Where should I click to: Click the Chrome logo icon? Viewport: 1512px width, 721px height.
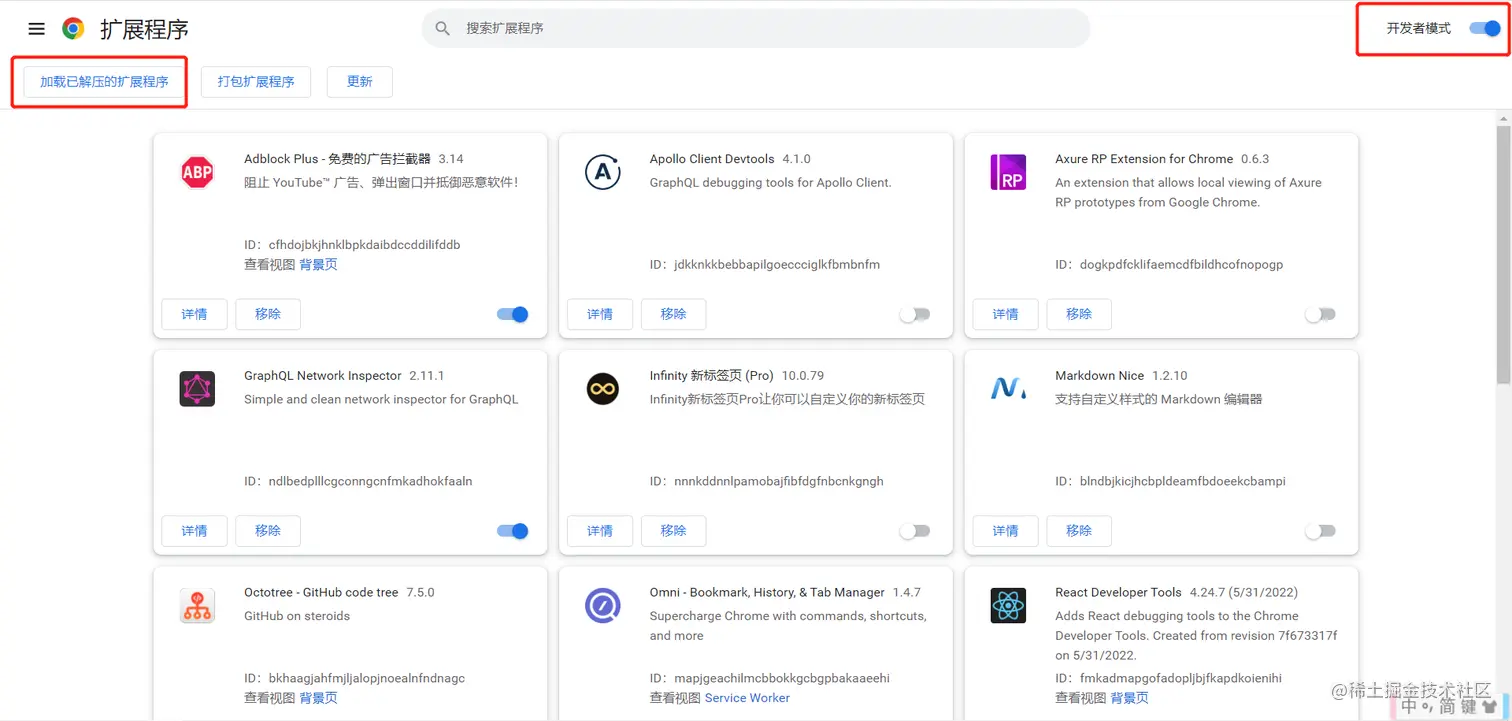click(x=73, y=29)
